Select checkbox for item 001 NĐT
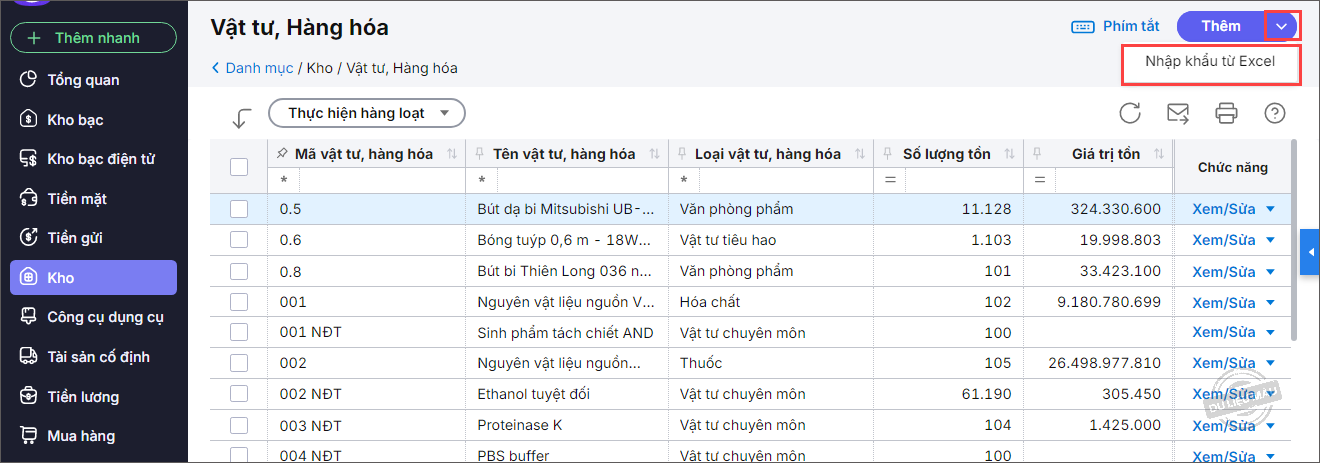 point(239,332)
